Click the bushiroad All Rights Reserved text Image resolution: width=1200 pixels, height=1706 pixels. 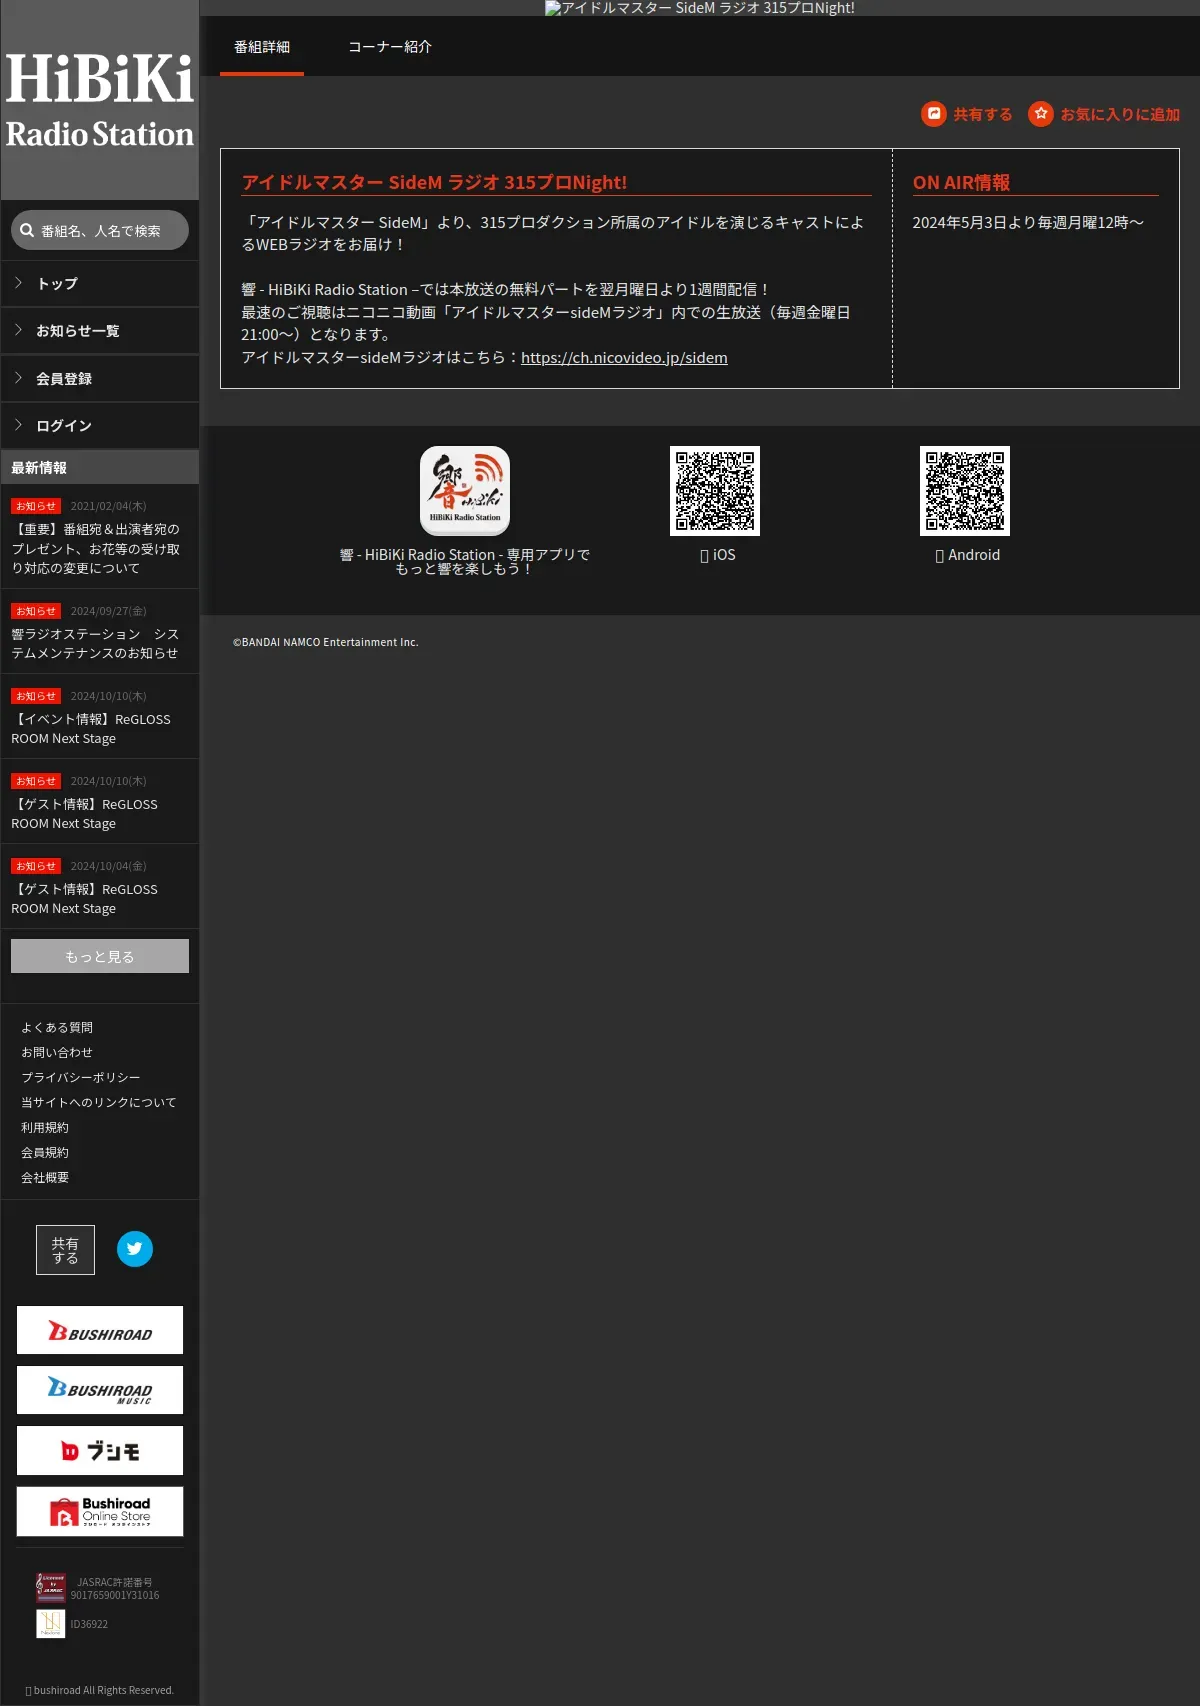[99, 1690]
